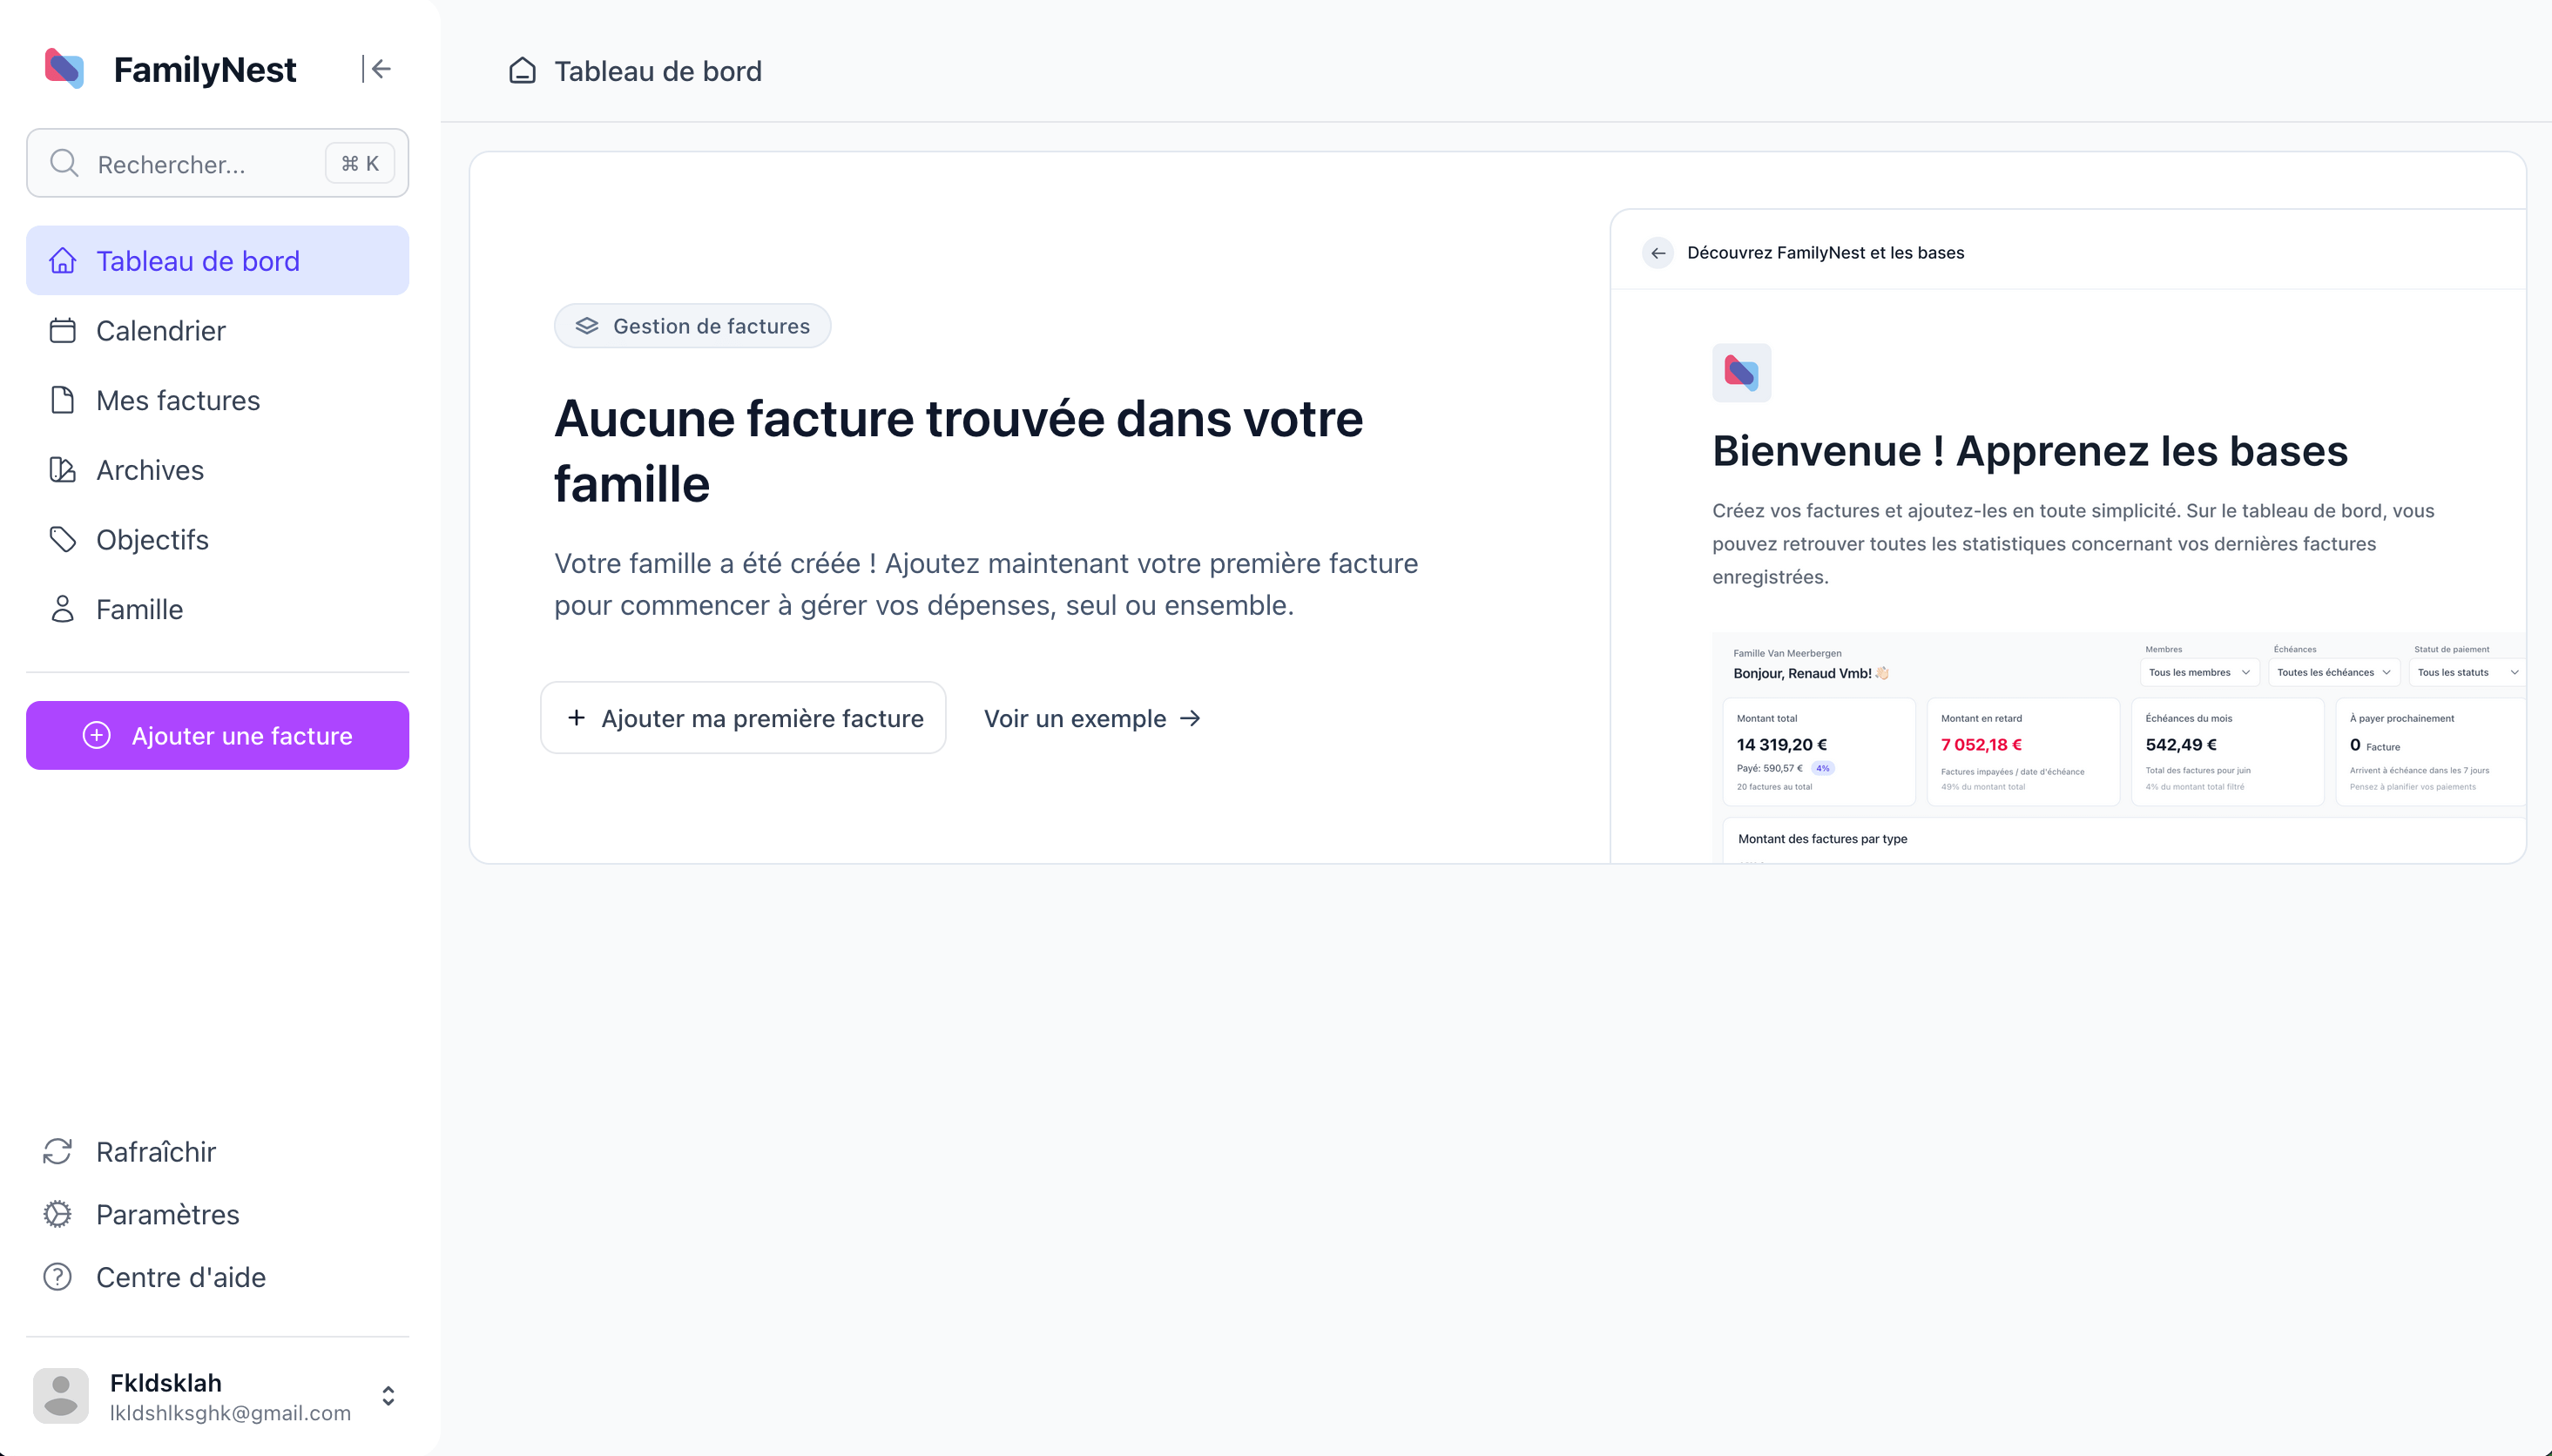Click the back arrow in the welcome panel

(1658, 252)
